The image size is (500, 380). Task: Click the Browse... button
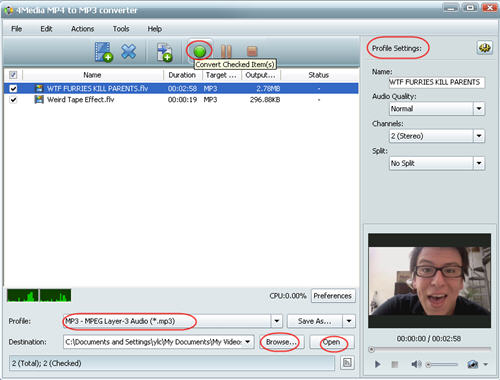tap(281, 342)
